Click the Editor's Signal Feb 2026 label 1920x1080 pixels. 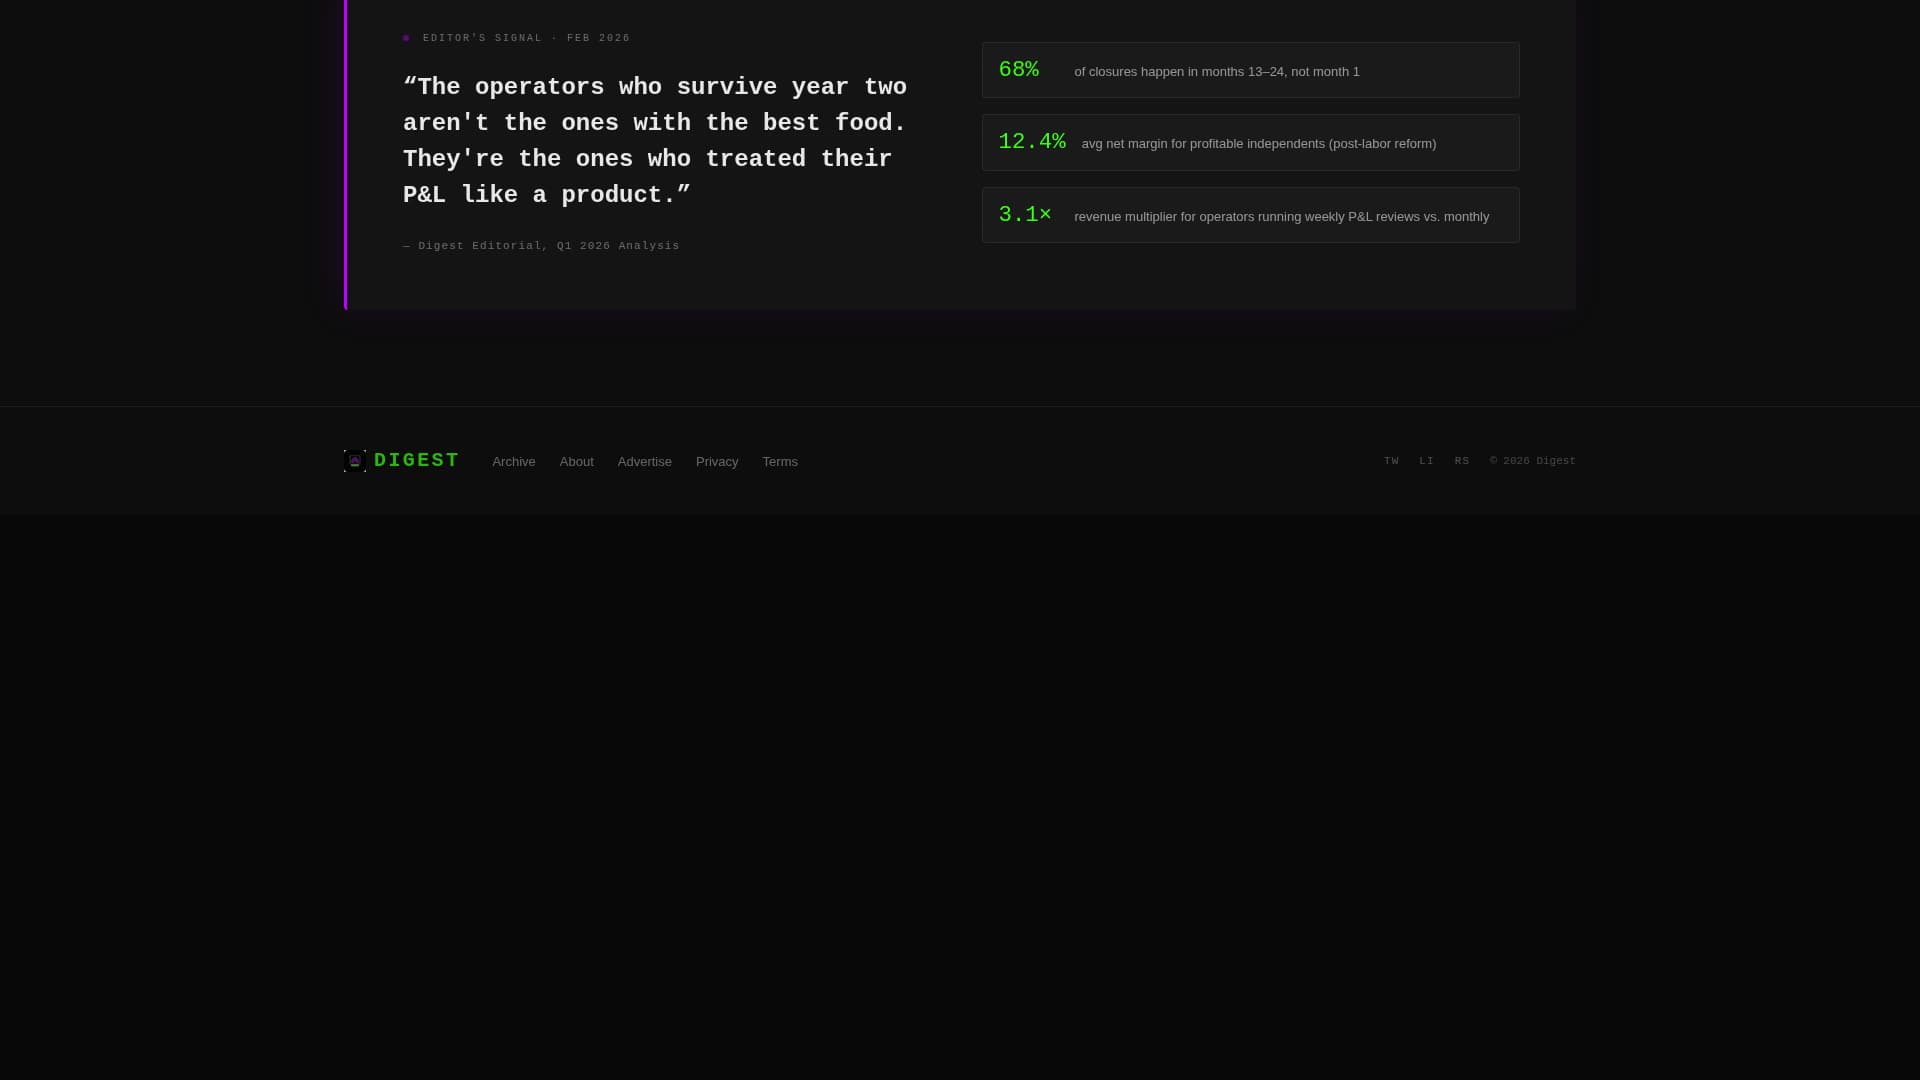pos(527,38)
